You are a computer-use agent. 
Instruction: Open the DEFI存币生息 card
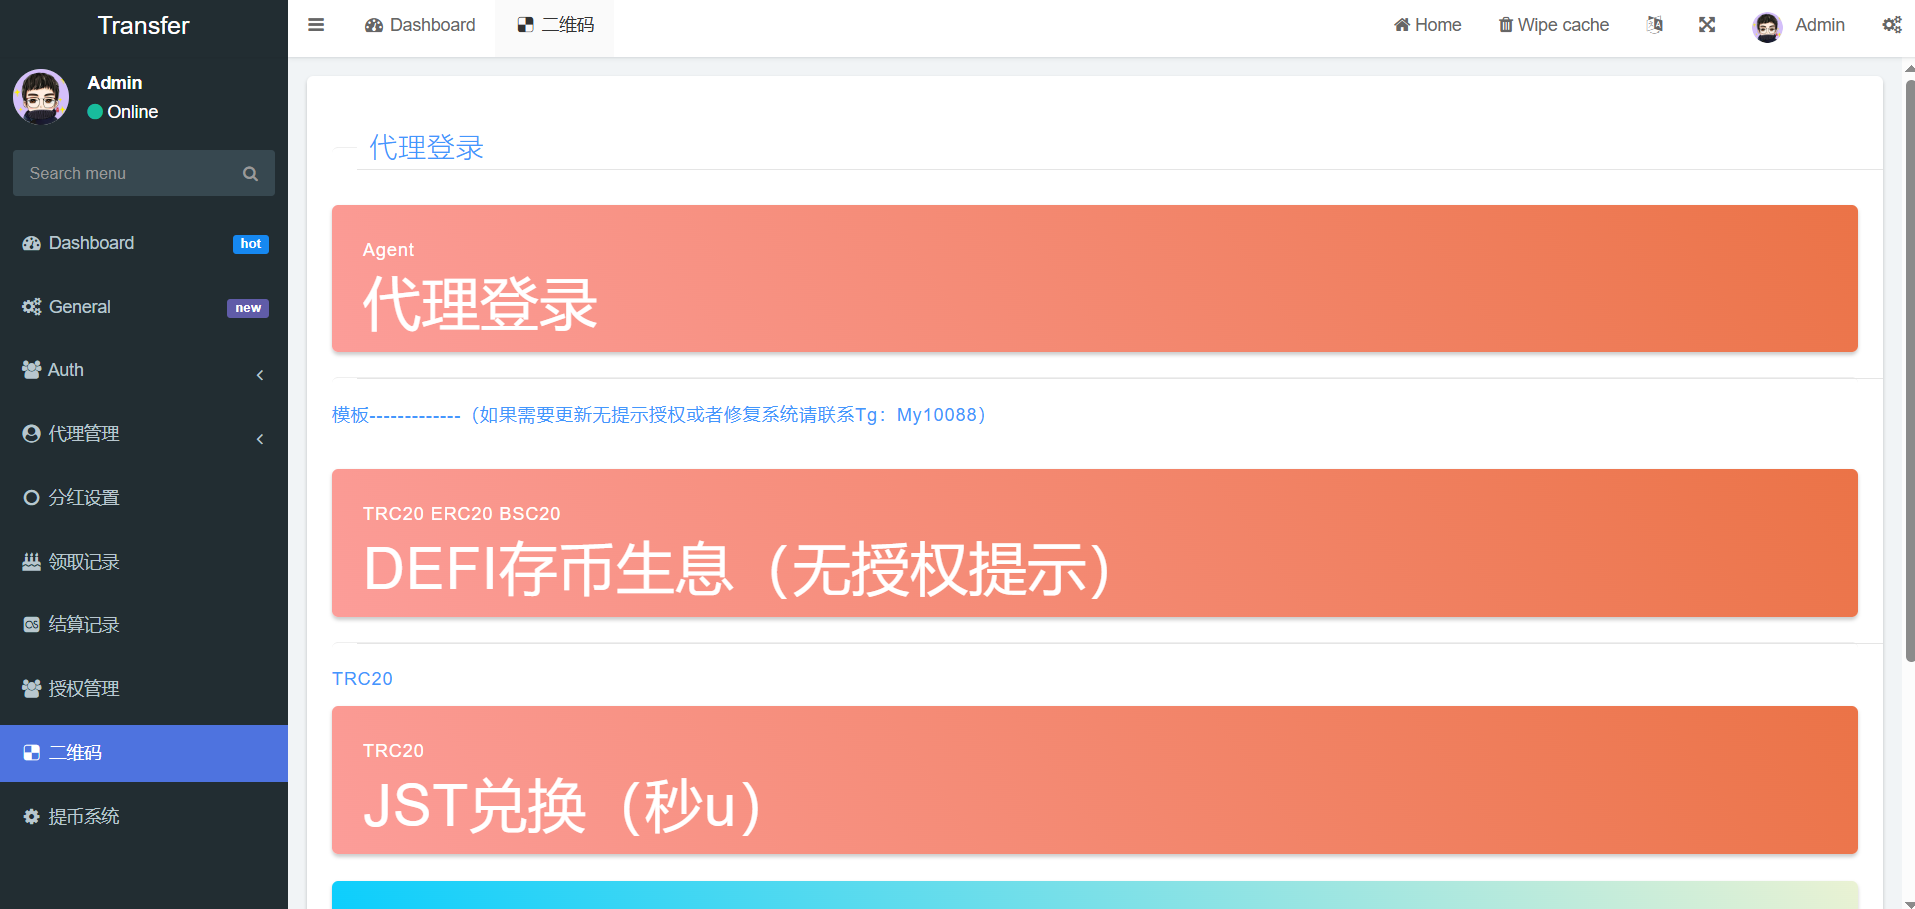pos(1095,543)
